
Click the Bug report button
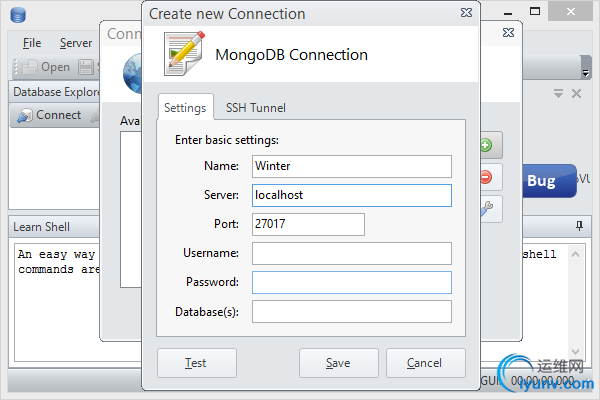[x=541, y=181]
